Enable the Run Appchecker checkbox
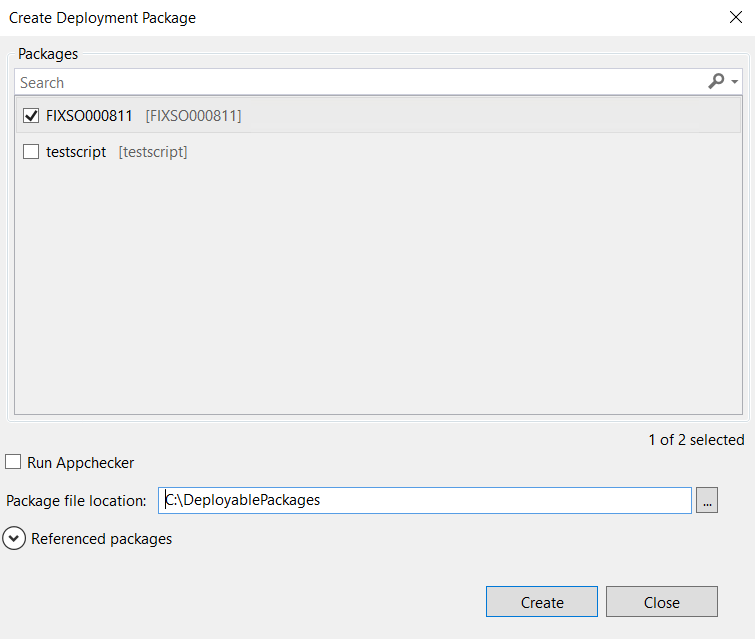This screenshot has height=639, width=755. pos(13,462)
